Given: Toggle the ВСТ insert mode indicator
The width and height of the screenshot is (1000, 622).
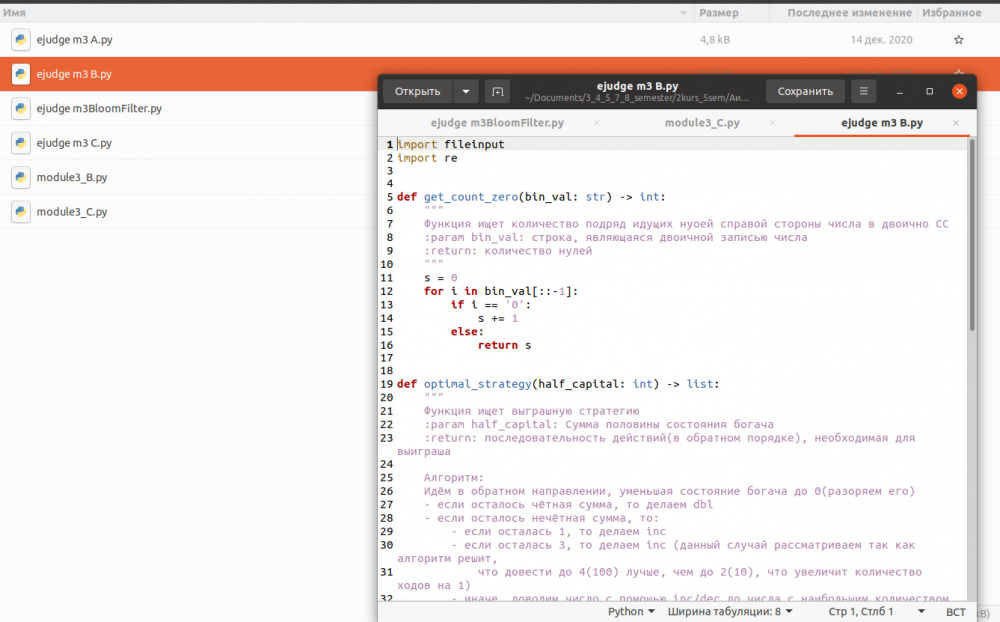Looking at the screenshot, I should tap(956, 611).
